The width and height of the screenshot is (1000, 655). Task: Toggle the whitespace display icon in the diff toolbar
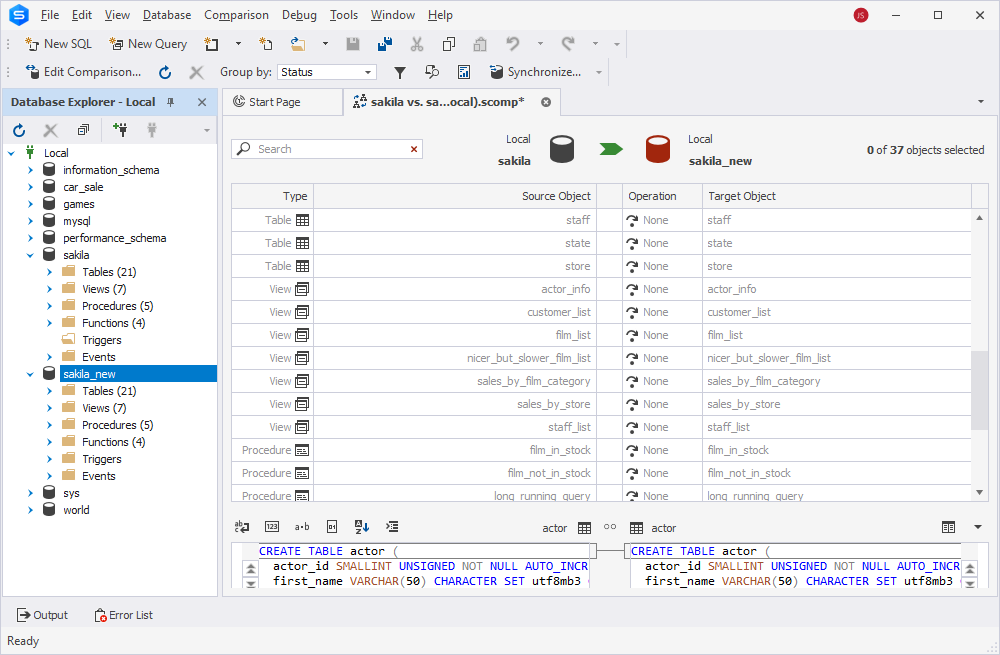coord(302,527)
